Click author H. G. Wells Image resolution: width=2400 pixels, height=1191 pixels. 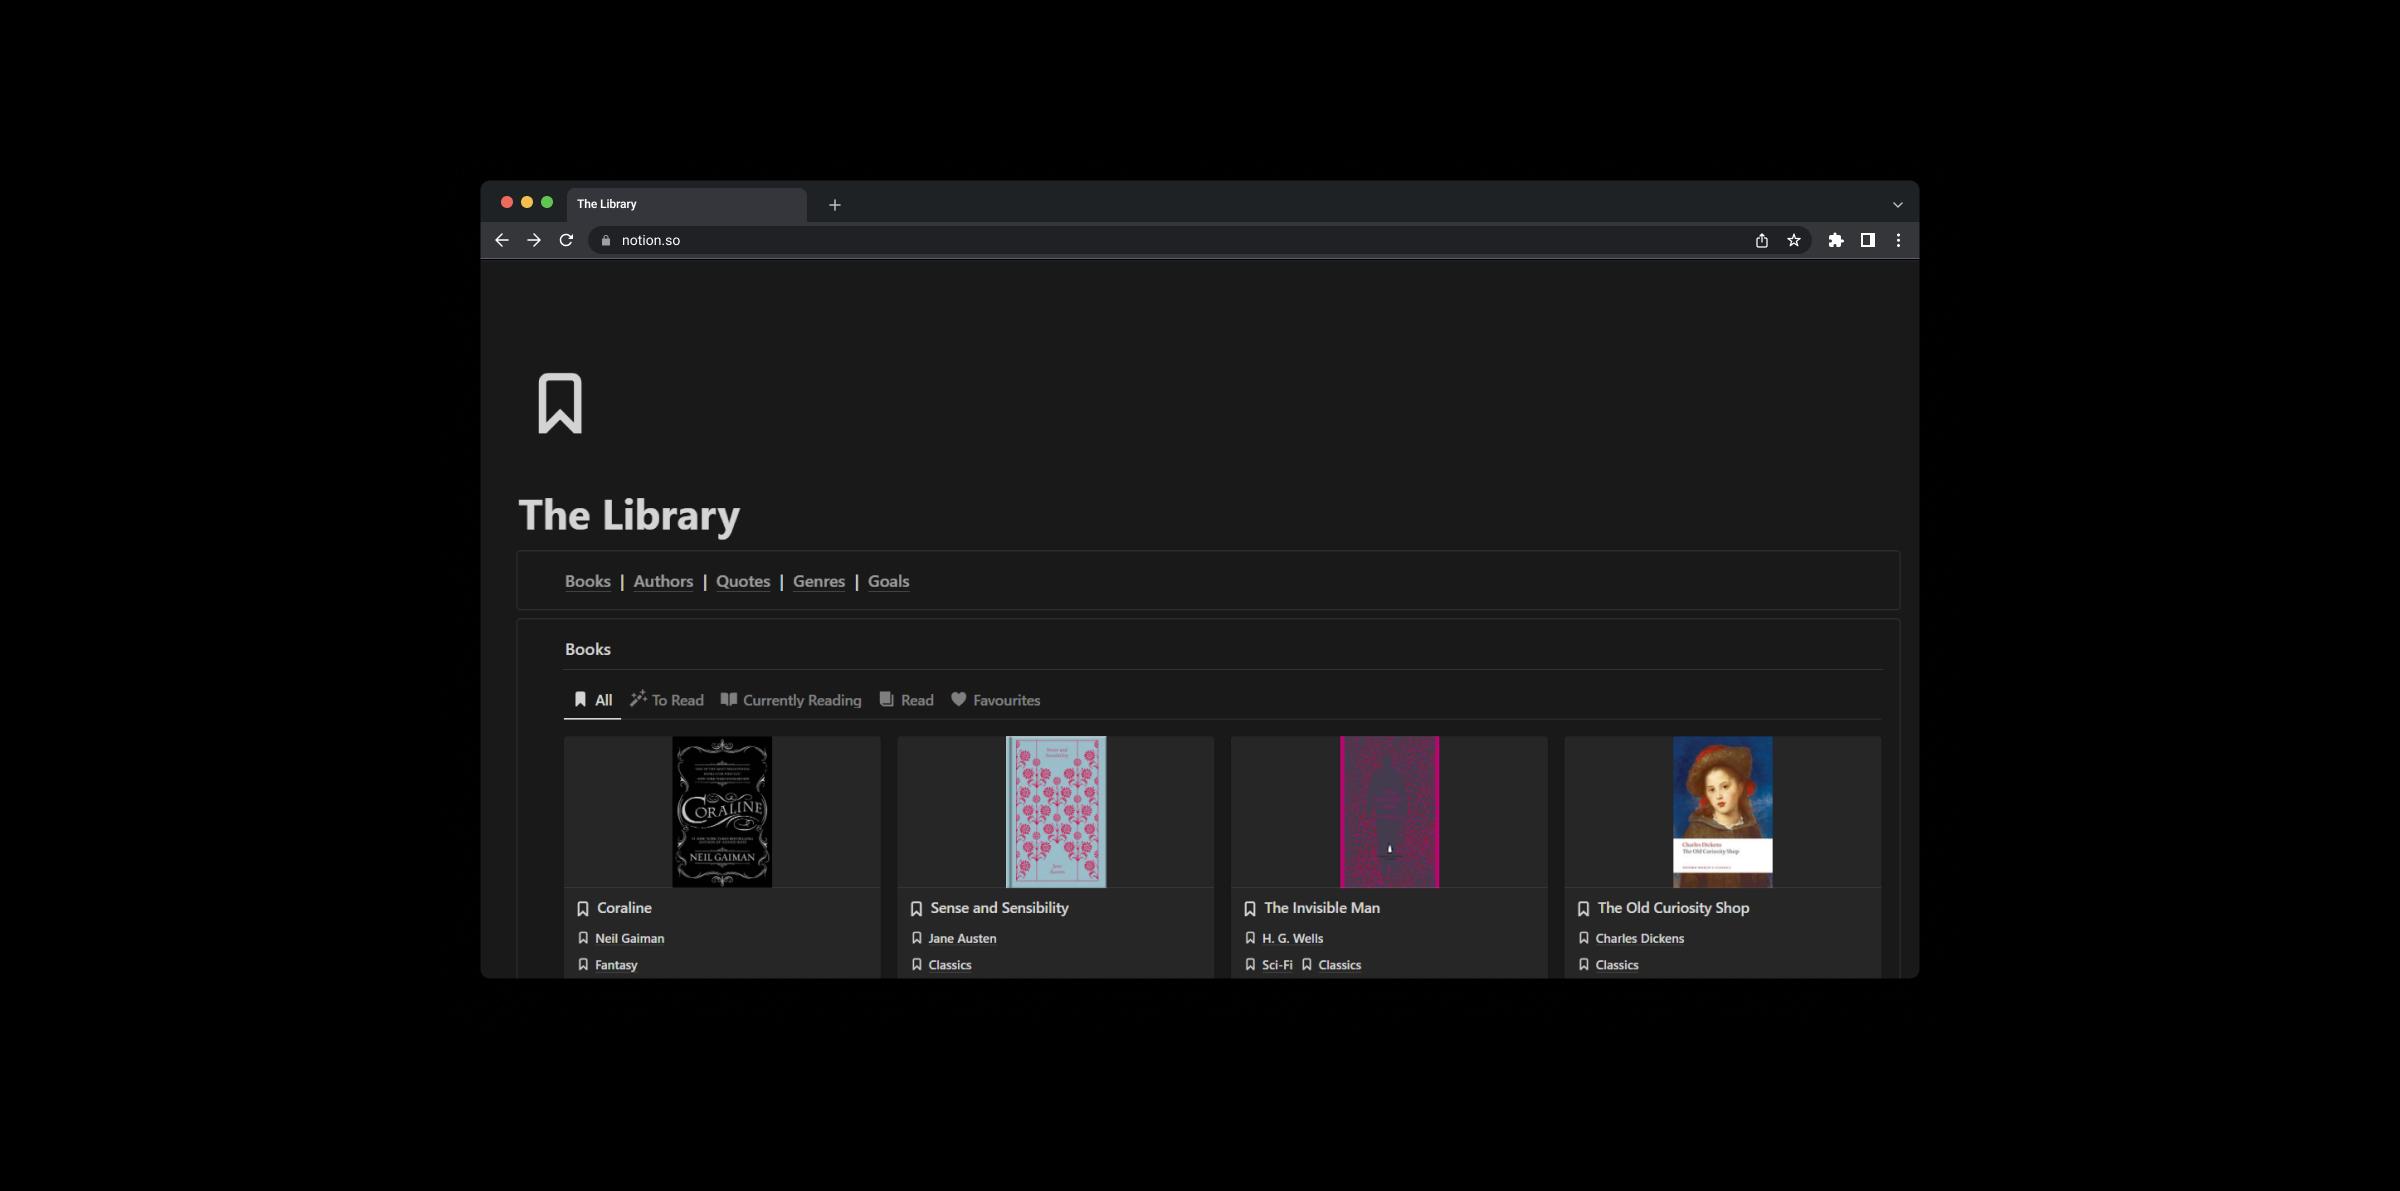pyautogui.click(x=1292, y=938)
